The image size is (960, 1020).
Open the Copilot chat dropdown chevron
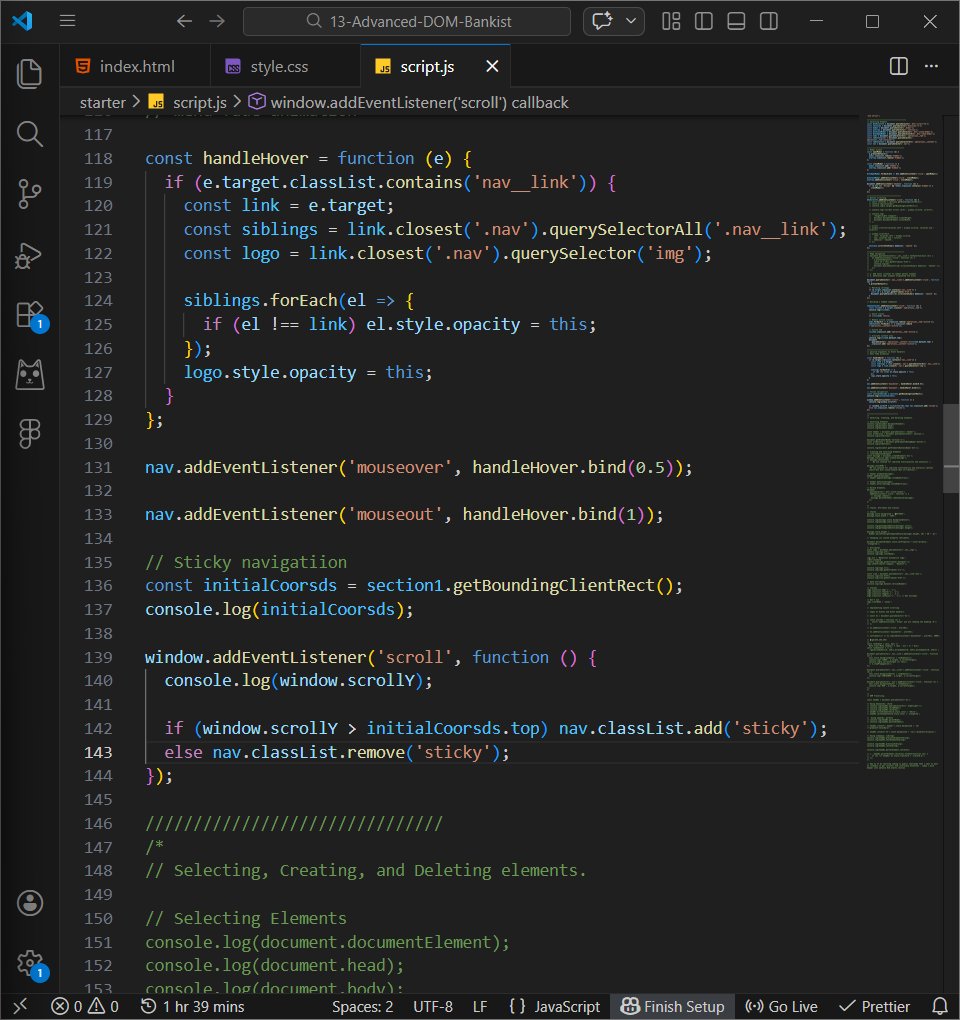[630, 21]
